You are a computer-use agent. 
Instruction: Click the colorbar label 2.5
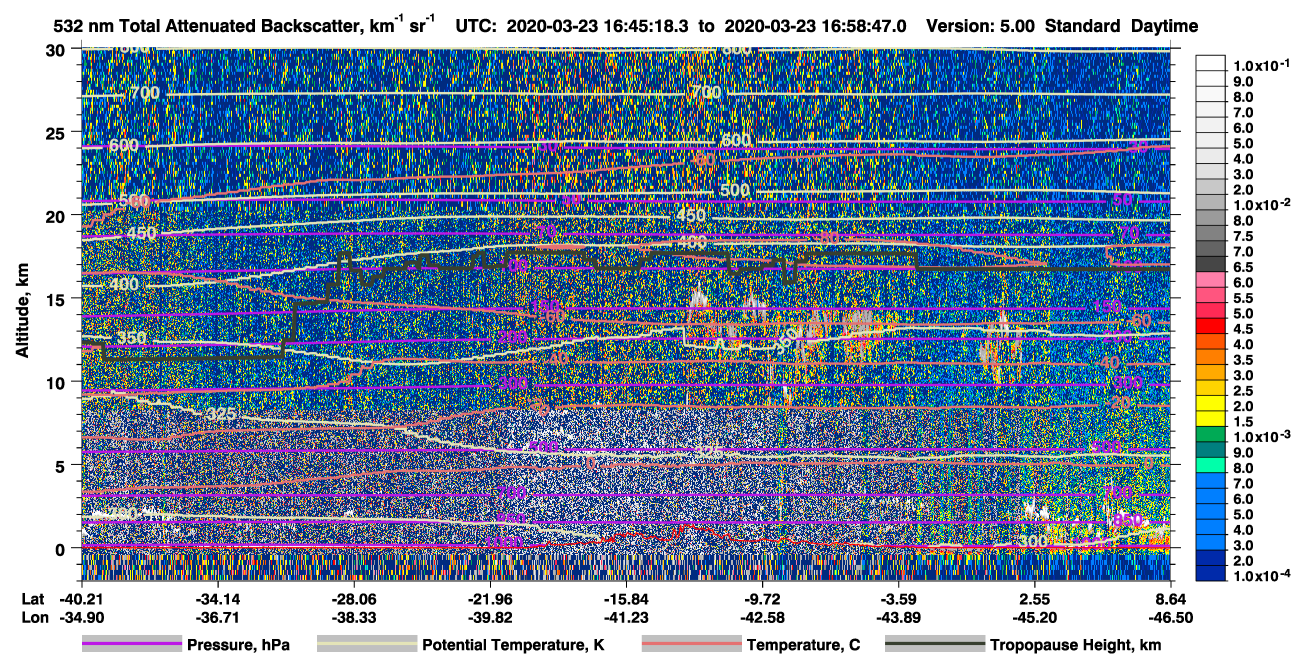(1241, 391)
